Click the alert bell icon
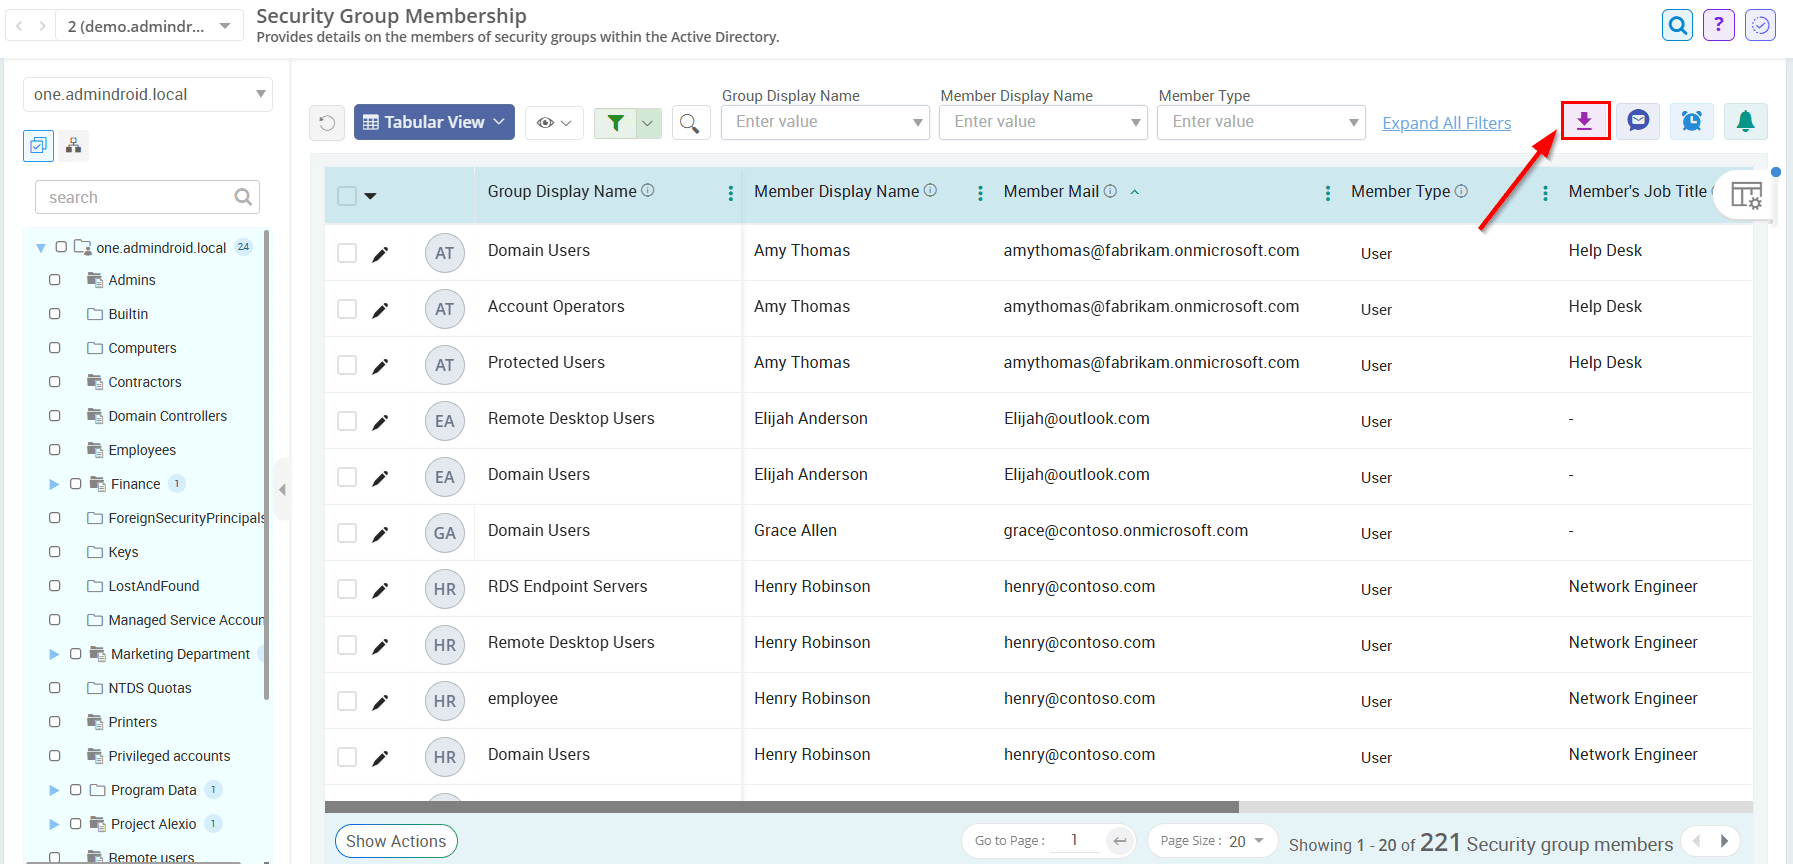1793x864 pixels. click(x=1745, y=121)
